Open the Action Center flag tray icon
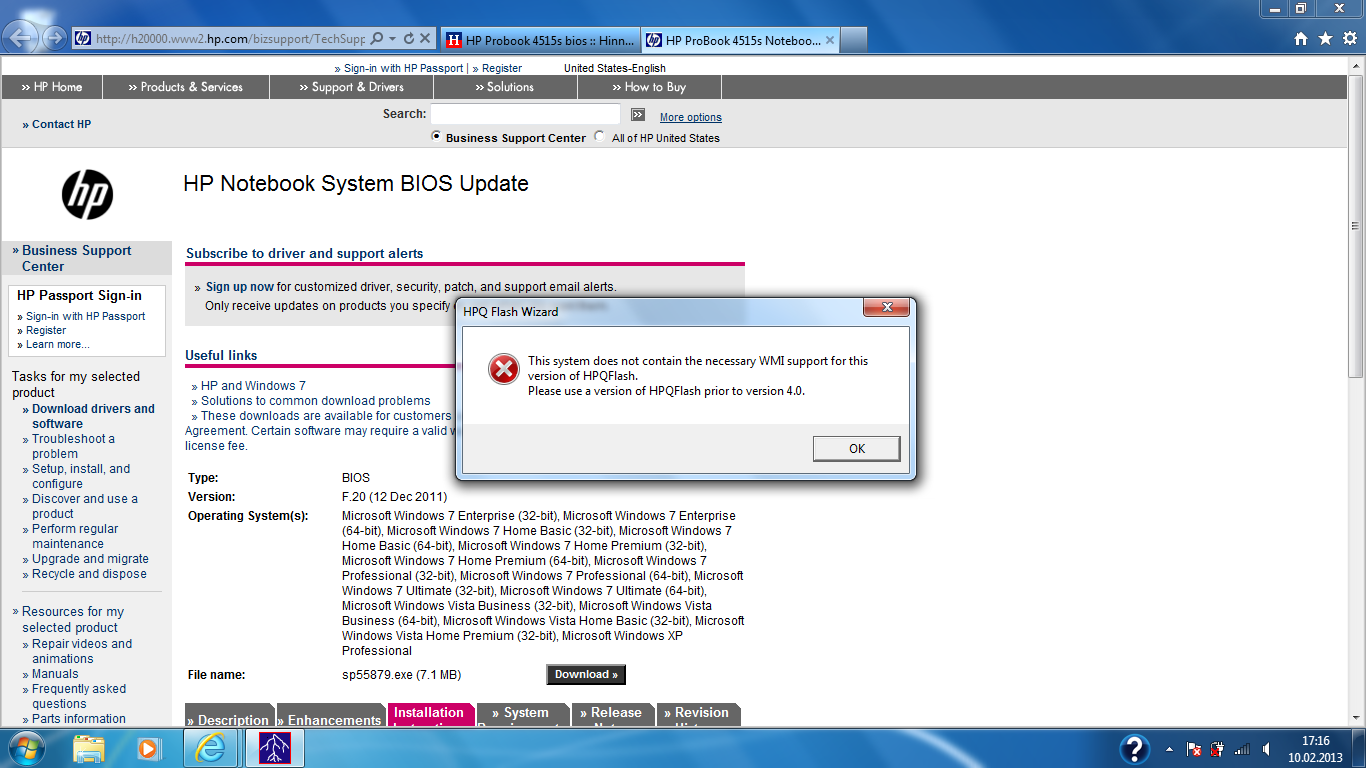The image size is (1366, 768). 1193,749
